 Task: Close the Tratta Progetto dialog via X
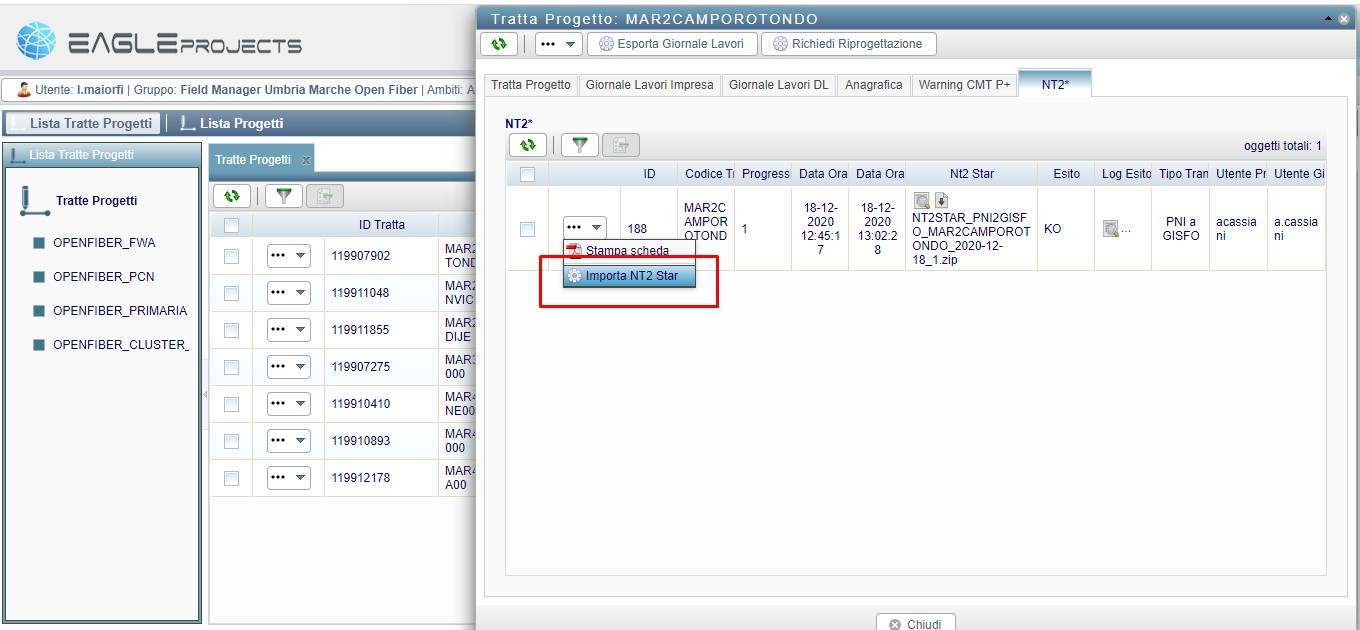pos(1344,18)
